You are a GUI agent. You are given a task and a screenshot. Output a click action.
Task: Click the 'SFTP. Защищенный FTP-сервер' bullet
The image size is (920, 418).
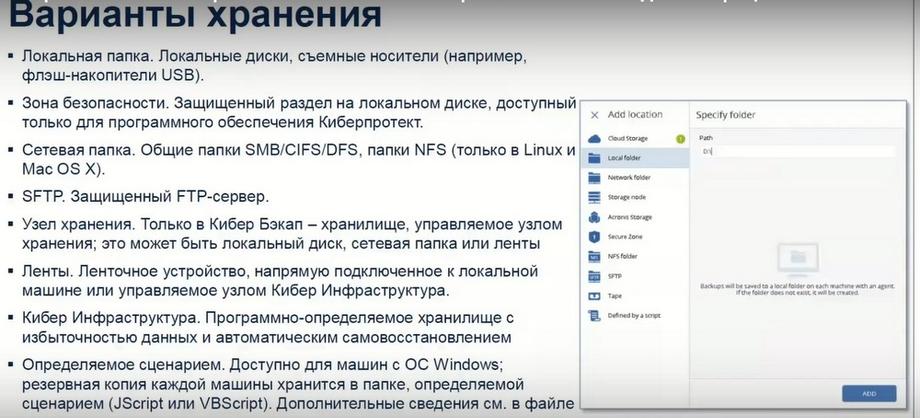[x=146, y=197]
